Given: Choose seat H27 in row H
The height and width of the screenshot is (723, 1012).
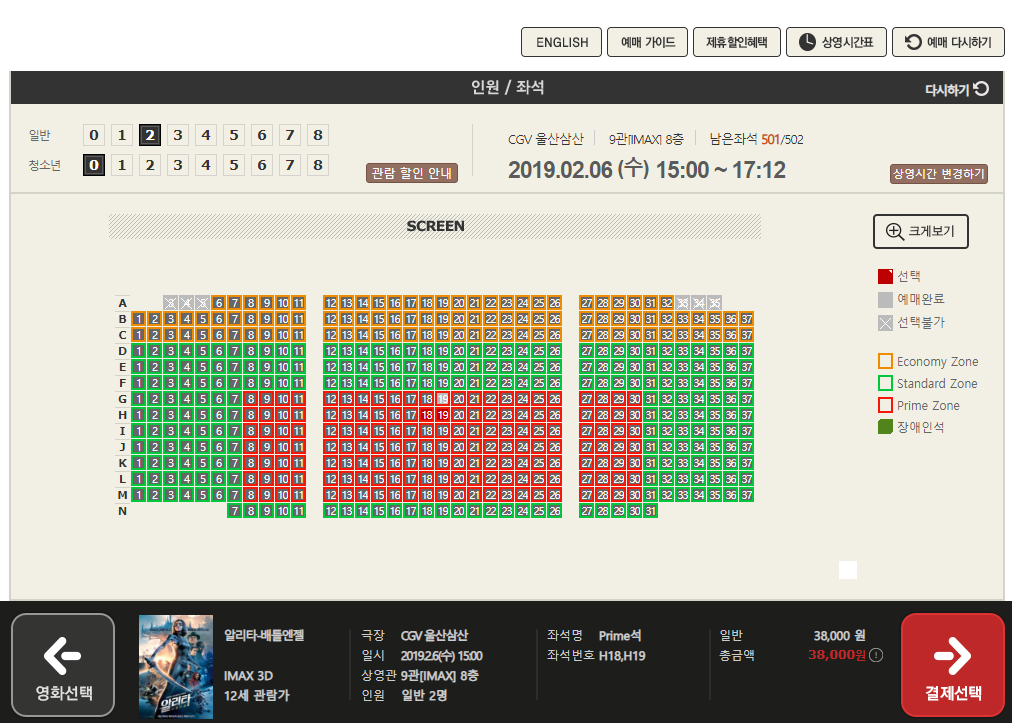Looking at the screenshot, I should pos(587,415).
